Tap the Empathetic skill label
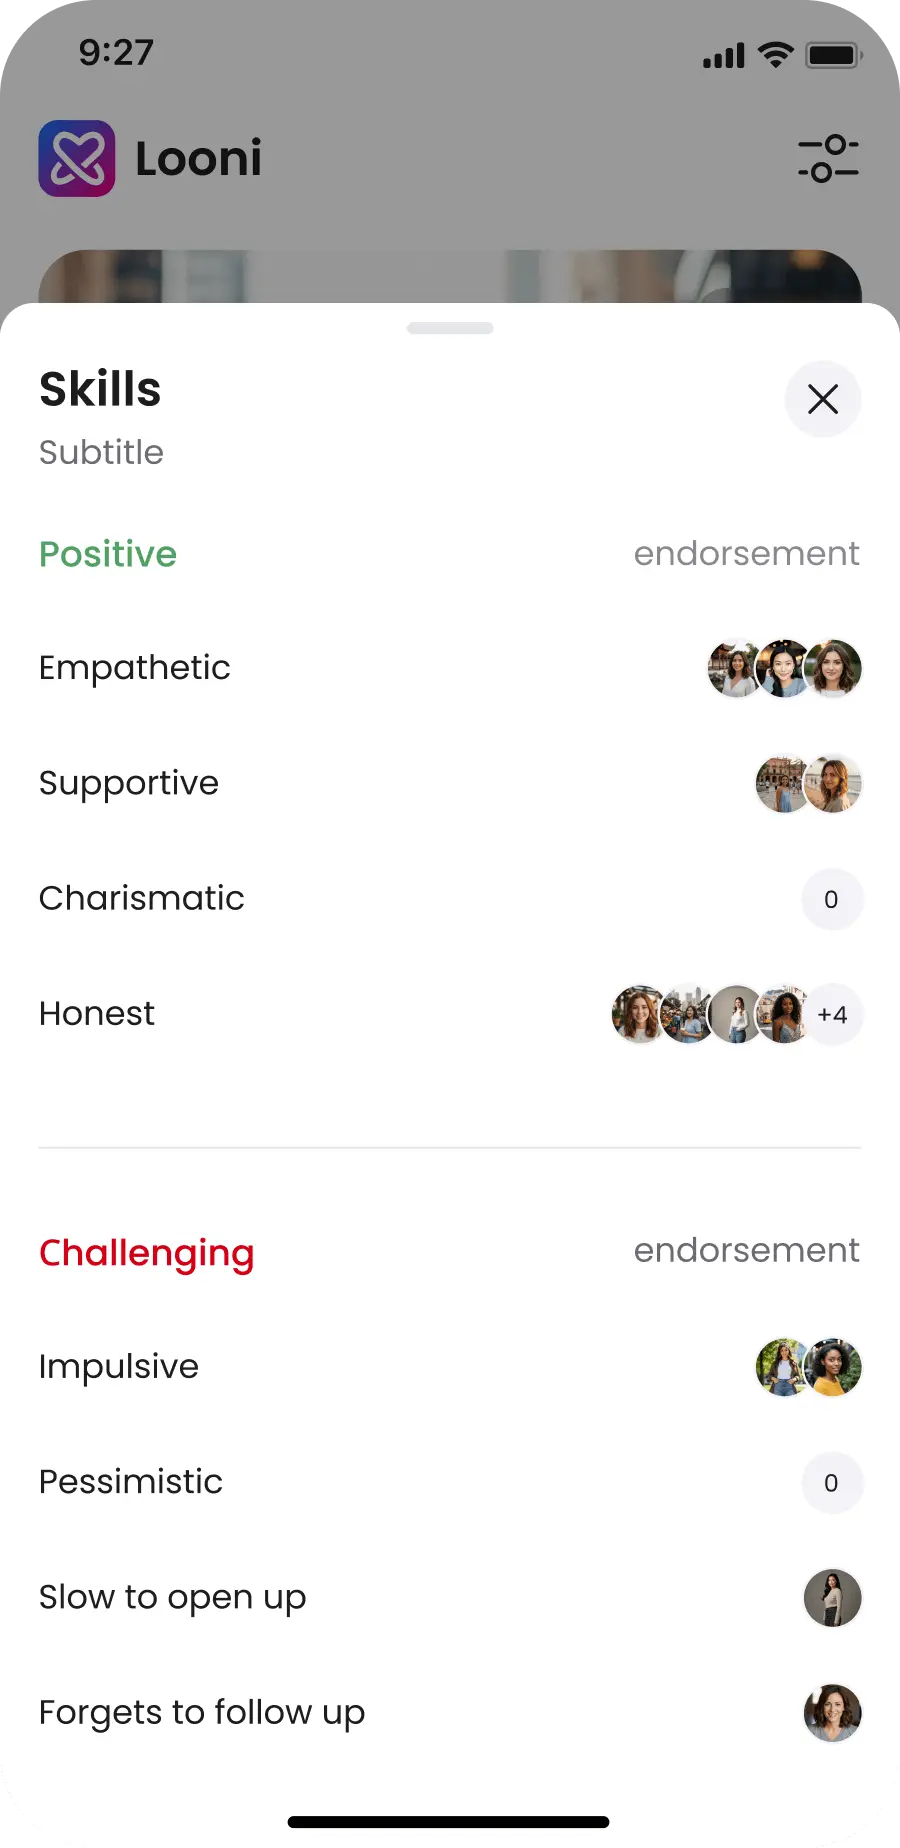 pyautogui.click(x=135, y=668)
